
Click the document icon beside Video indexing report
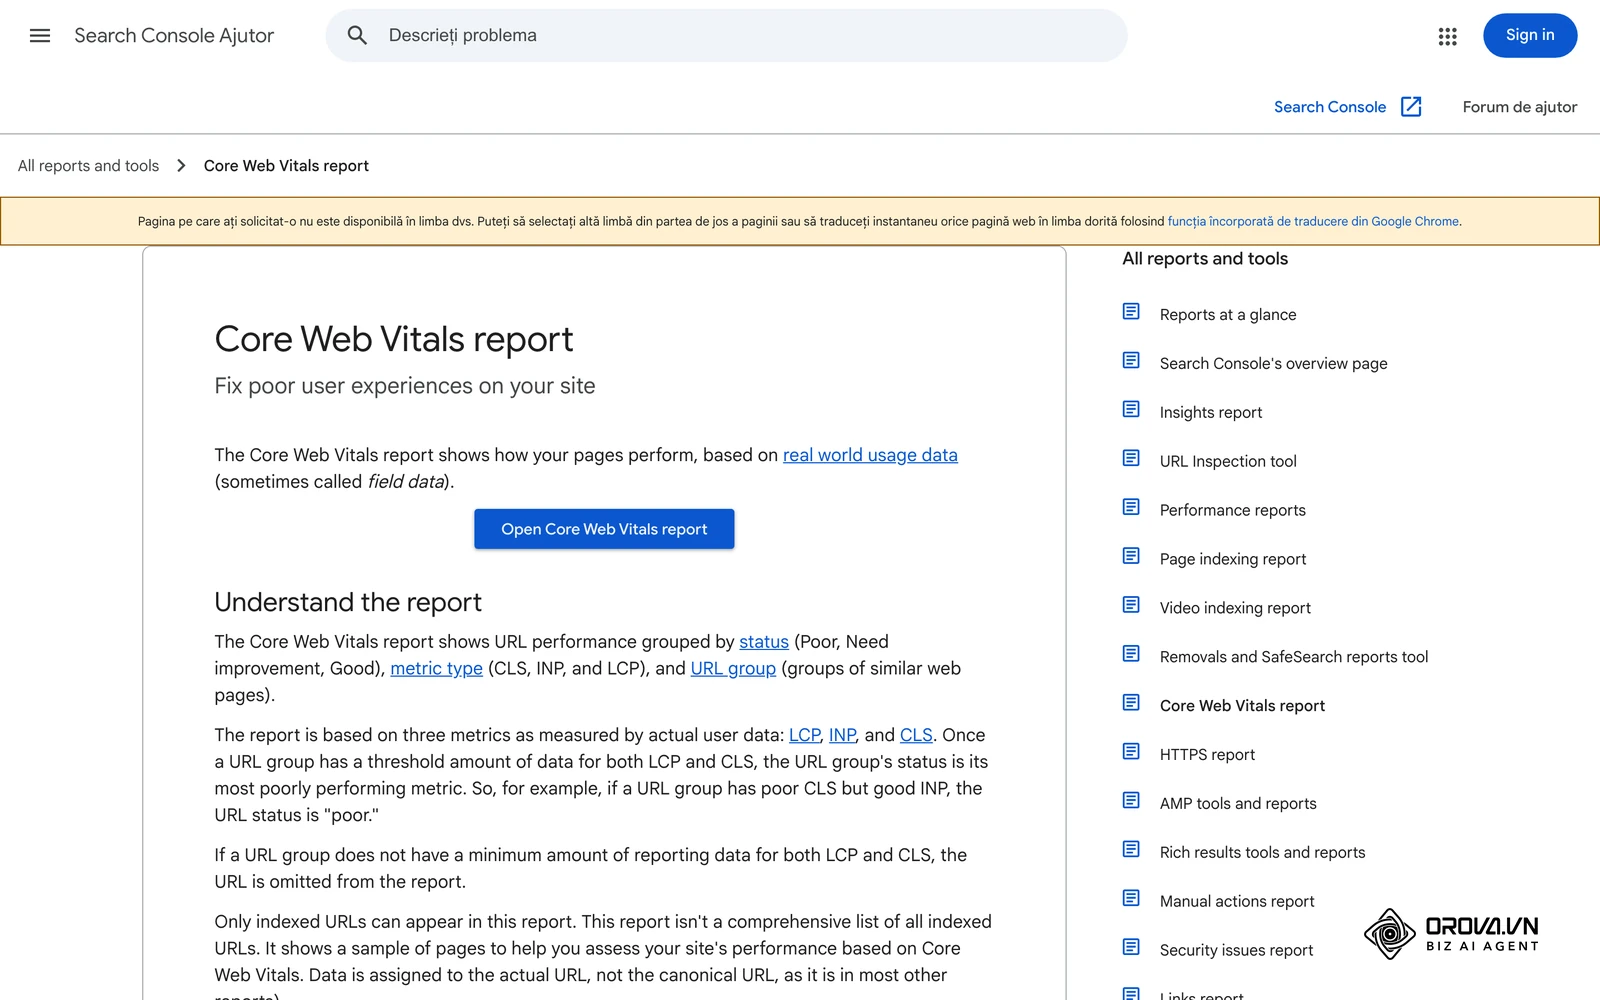coord(1131,605)
